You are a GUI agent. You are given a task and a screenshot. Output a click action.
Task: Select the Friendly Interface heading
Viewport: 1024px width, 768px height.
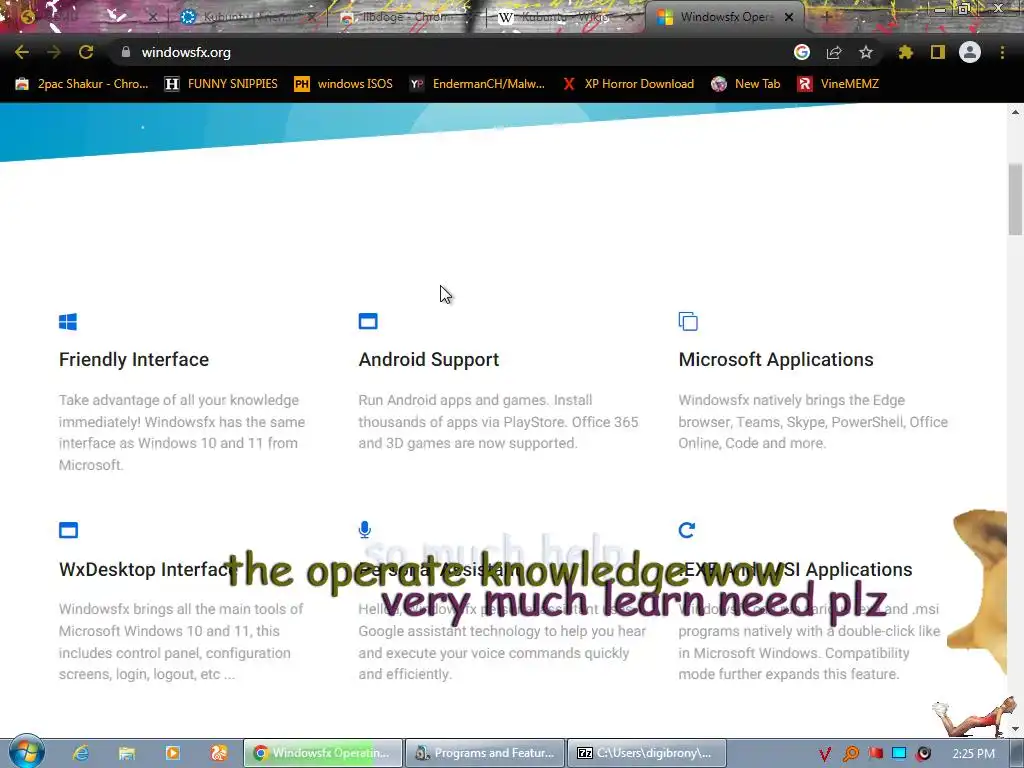point(134,360)
